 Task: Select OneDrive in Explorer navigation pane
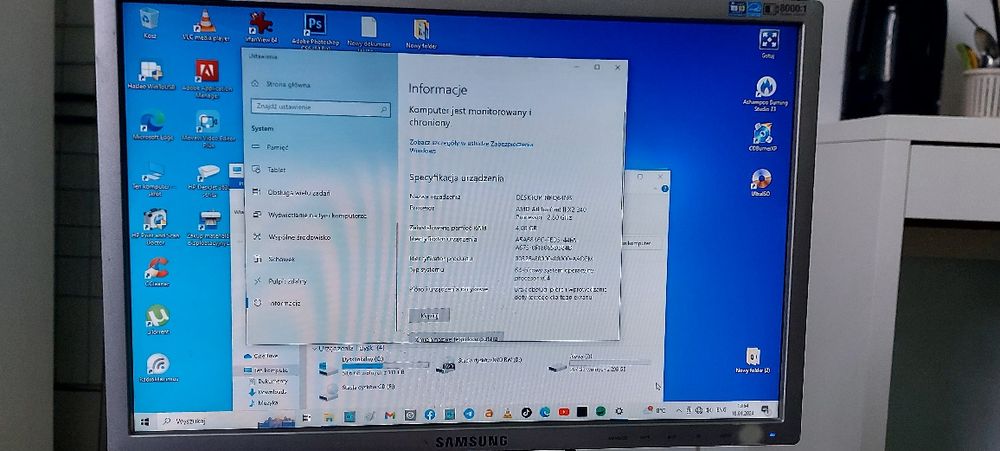(261, 357)
